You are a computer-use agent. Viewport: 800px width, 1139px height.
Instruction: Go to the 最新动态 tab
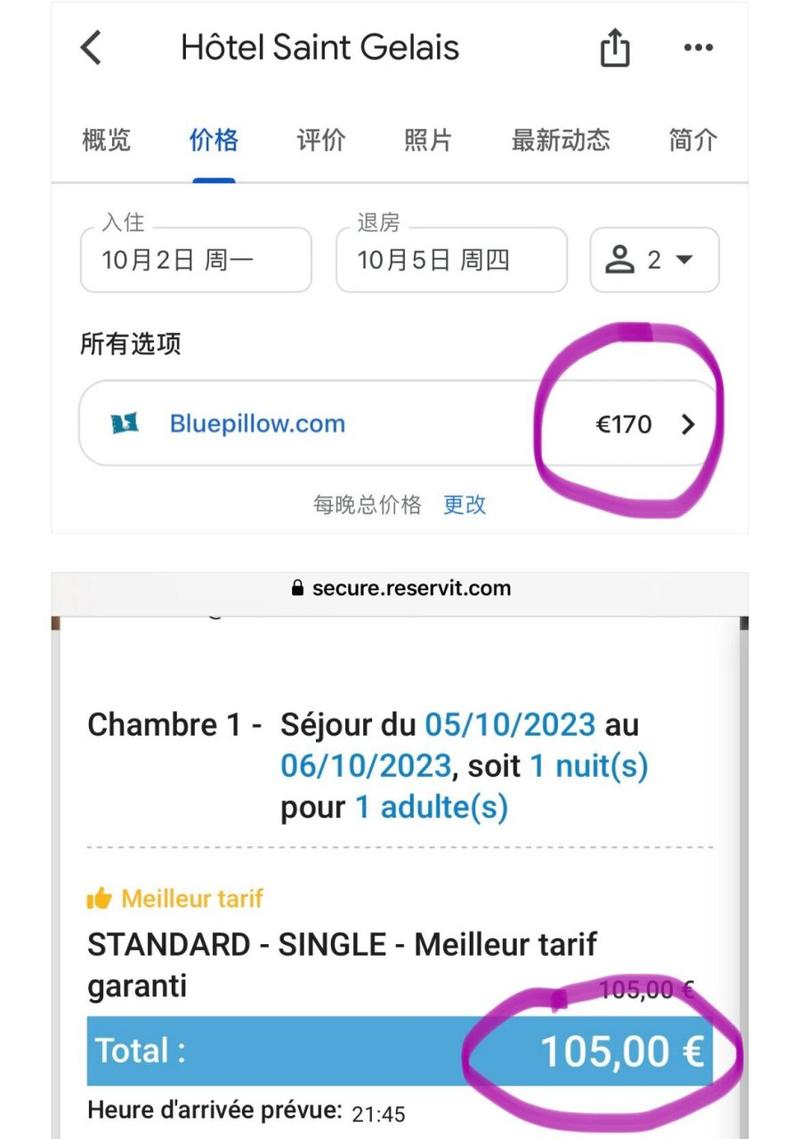point(561,140)
